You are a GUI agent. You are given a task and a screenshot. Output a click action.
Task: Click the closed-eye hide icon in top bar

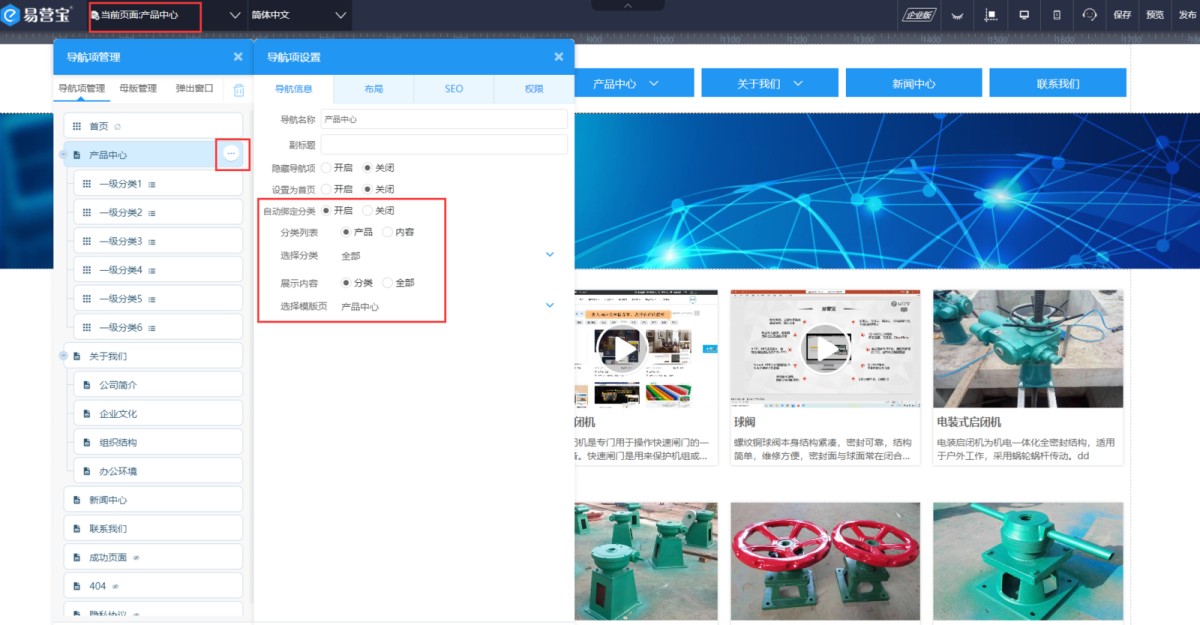pos(957,15)
